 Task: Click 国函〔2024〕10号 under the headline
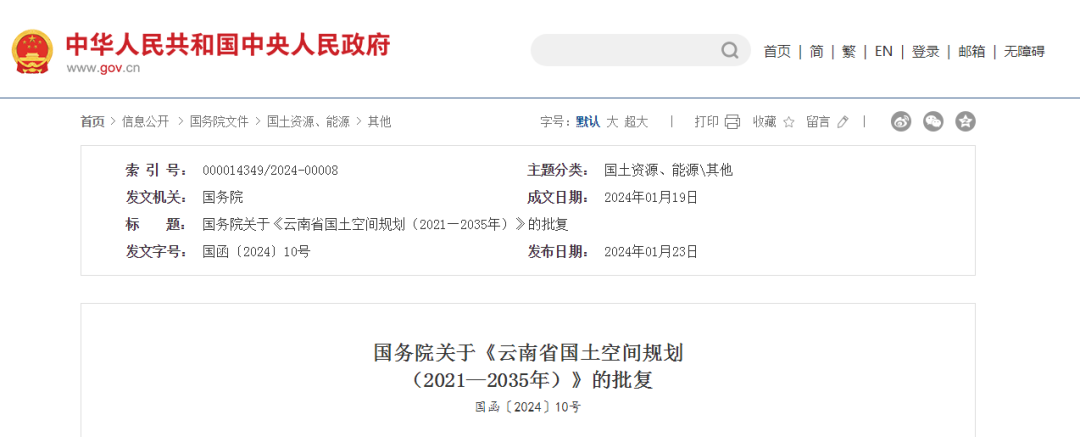(528, 407)
